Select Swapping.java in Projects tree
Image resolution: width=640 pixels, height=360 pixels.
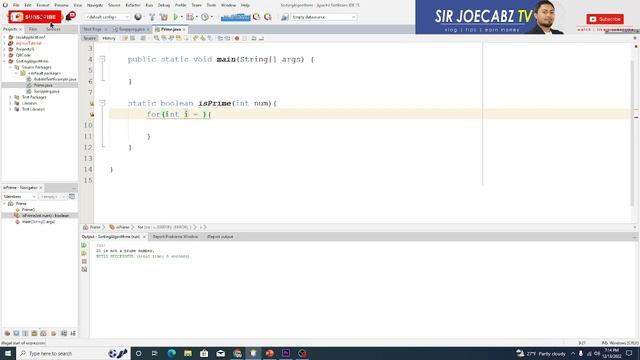click(x=46, y=91)
